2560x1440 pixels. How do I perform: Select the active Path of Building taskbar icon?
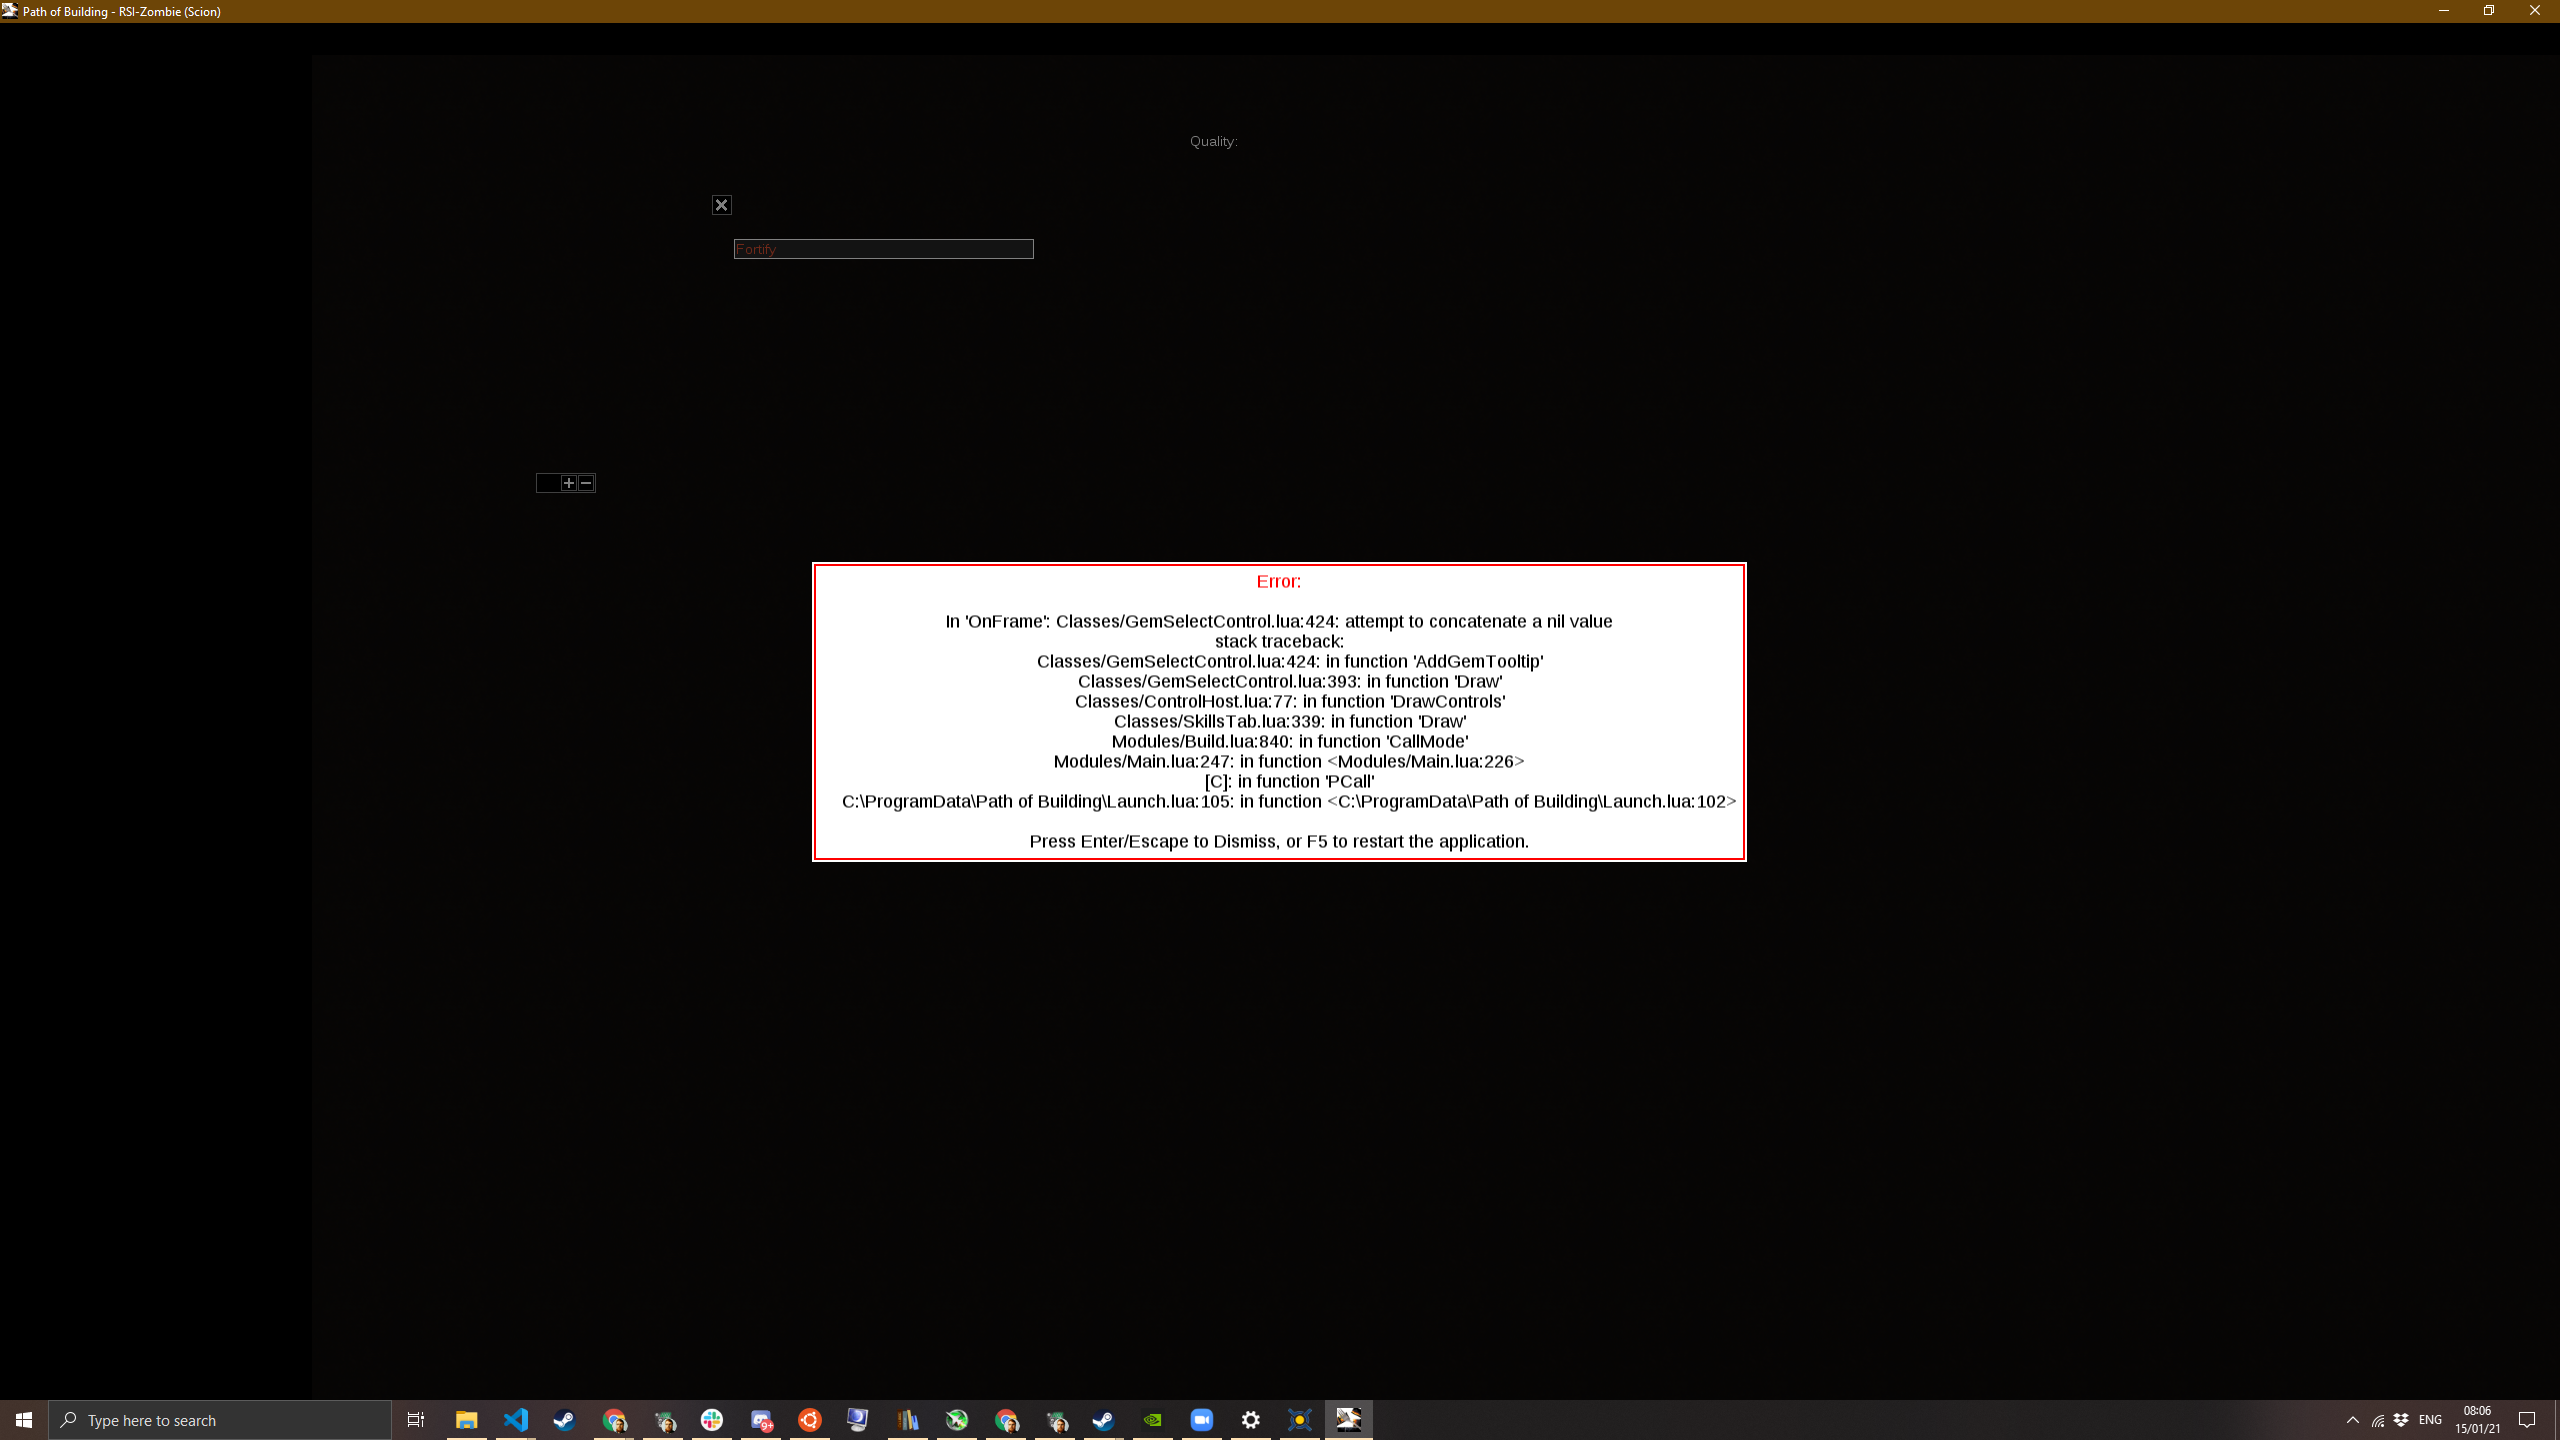[1349, 1420]
